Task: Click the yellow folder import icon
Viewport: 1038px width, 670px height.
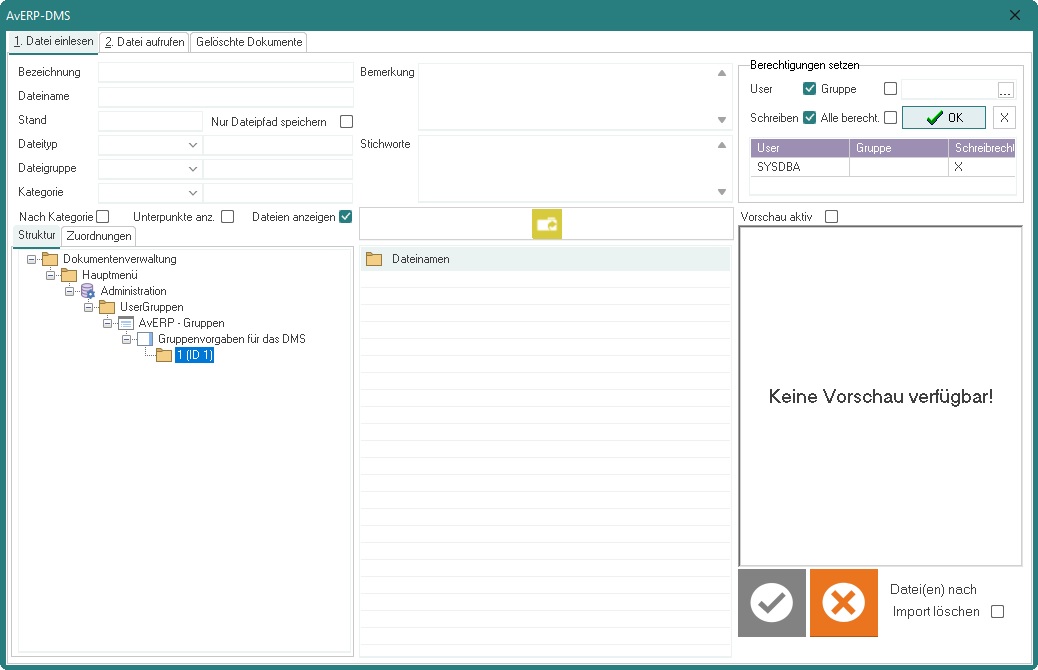Action: 547,224
